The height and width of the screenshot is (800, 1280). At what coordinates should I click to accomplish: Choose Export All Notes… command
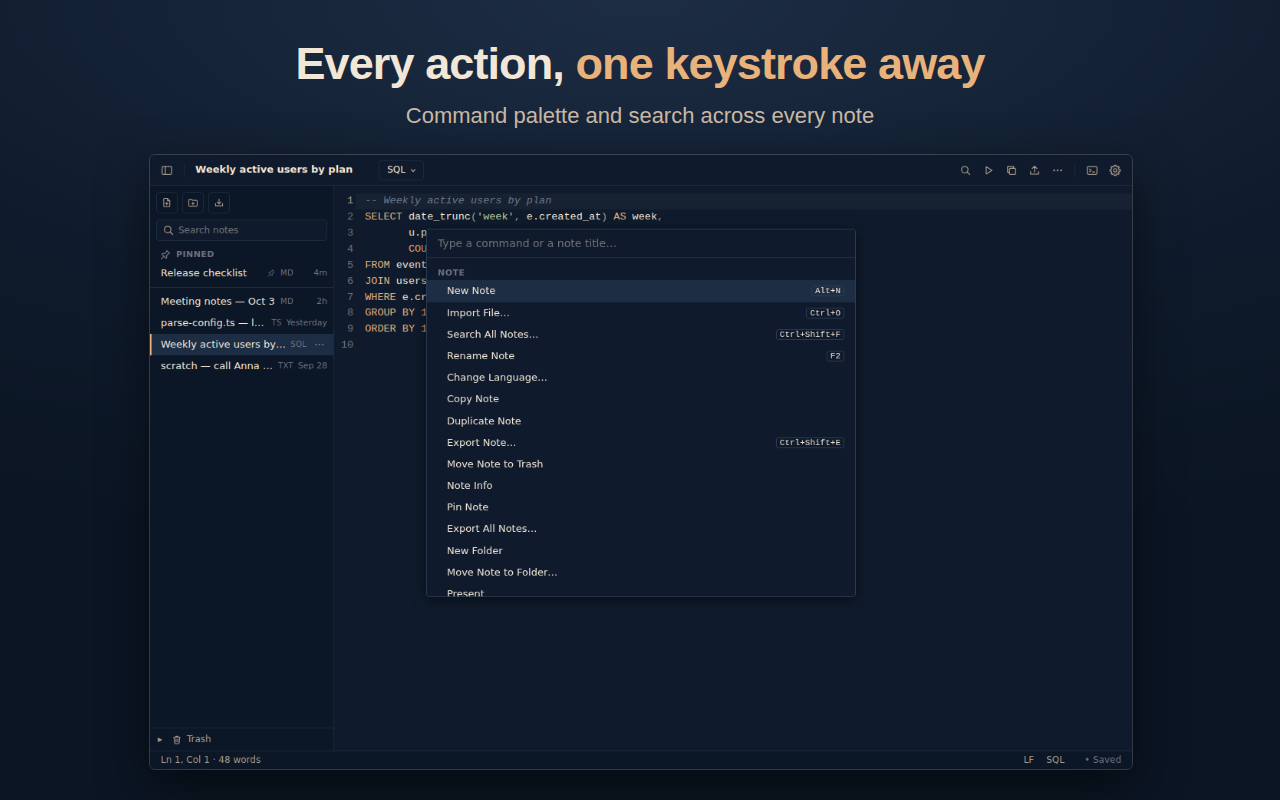641,529
